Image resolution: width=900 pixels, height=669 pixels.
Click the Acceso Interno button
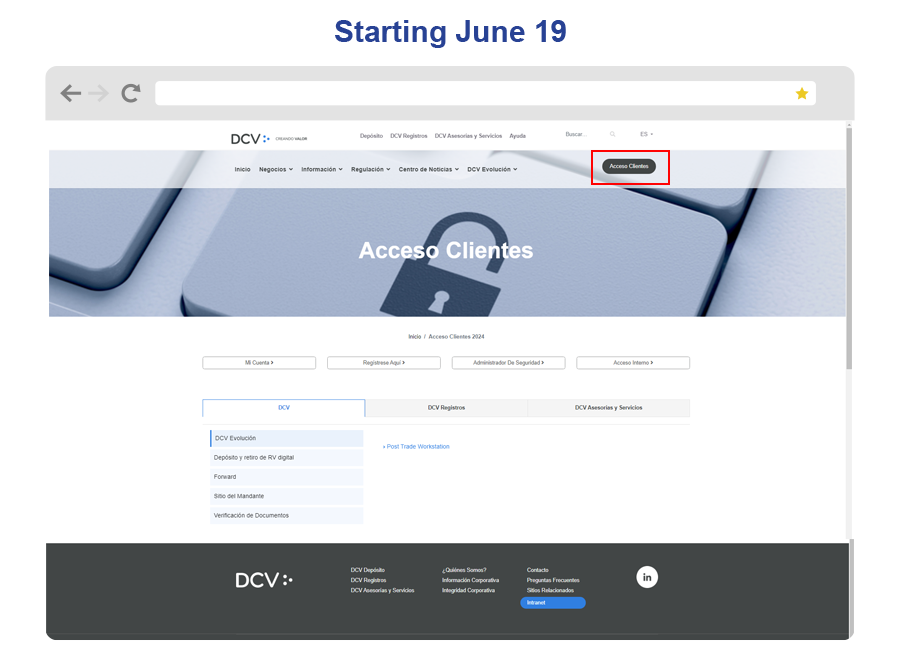(x=633, y=363)
